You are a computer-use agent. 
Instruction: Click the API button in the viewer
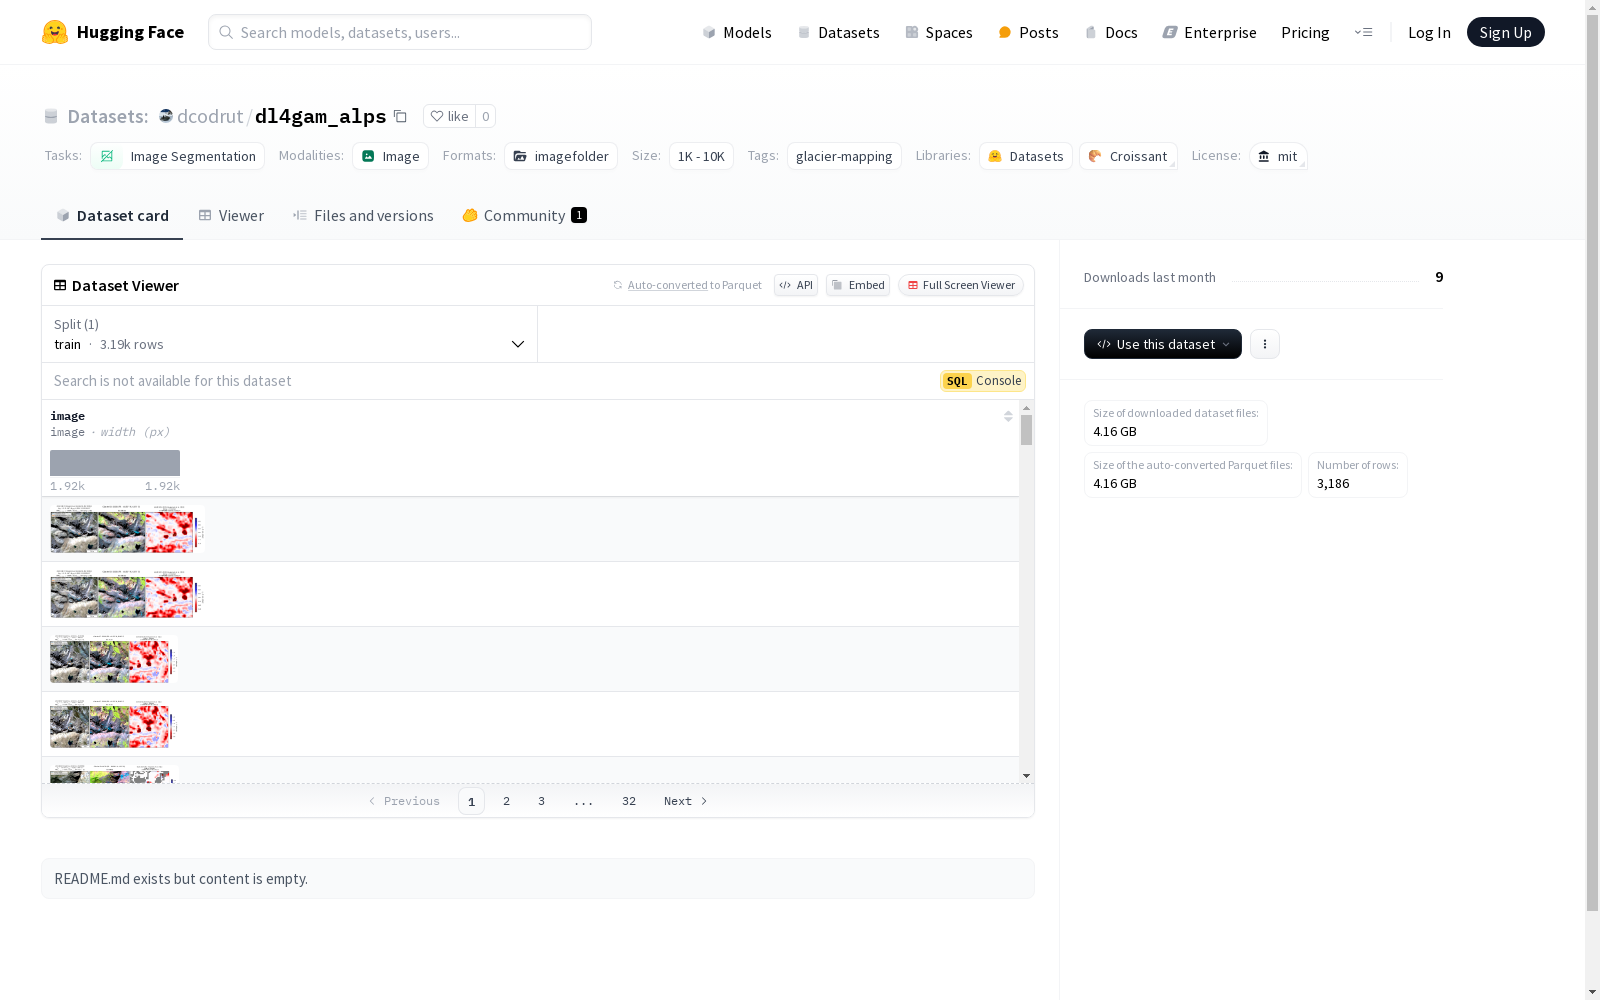pyautogui.click(x=796, y=285)
